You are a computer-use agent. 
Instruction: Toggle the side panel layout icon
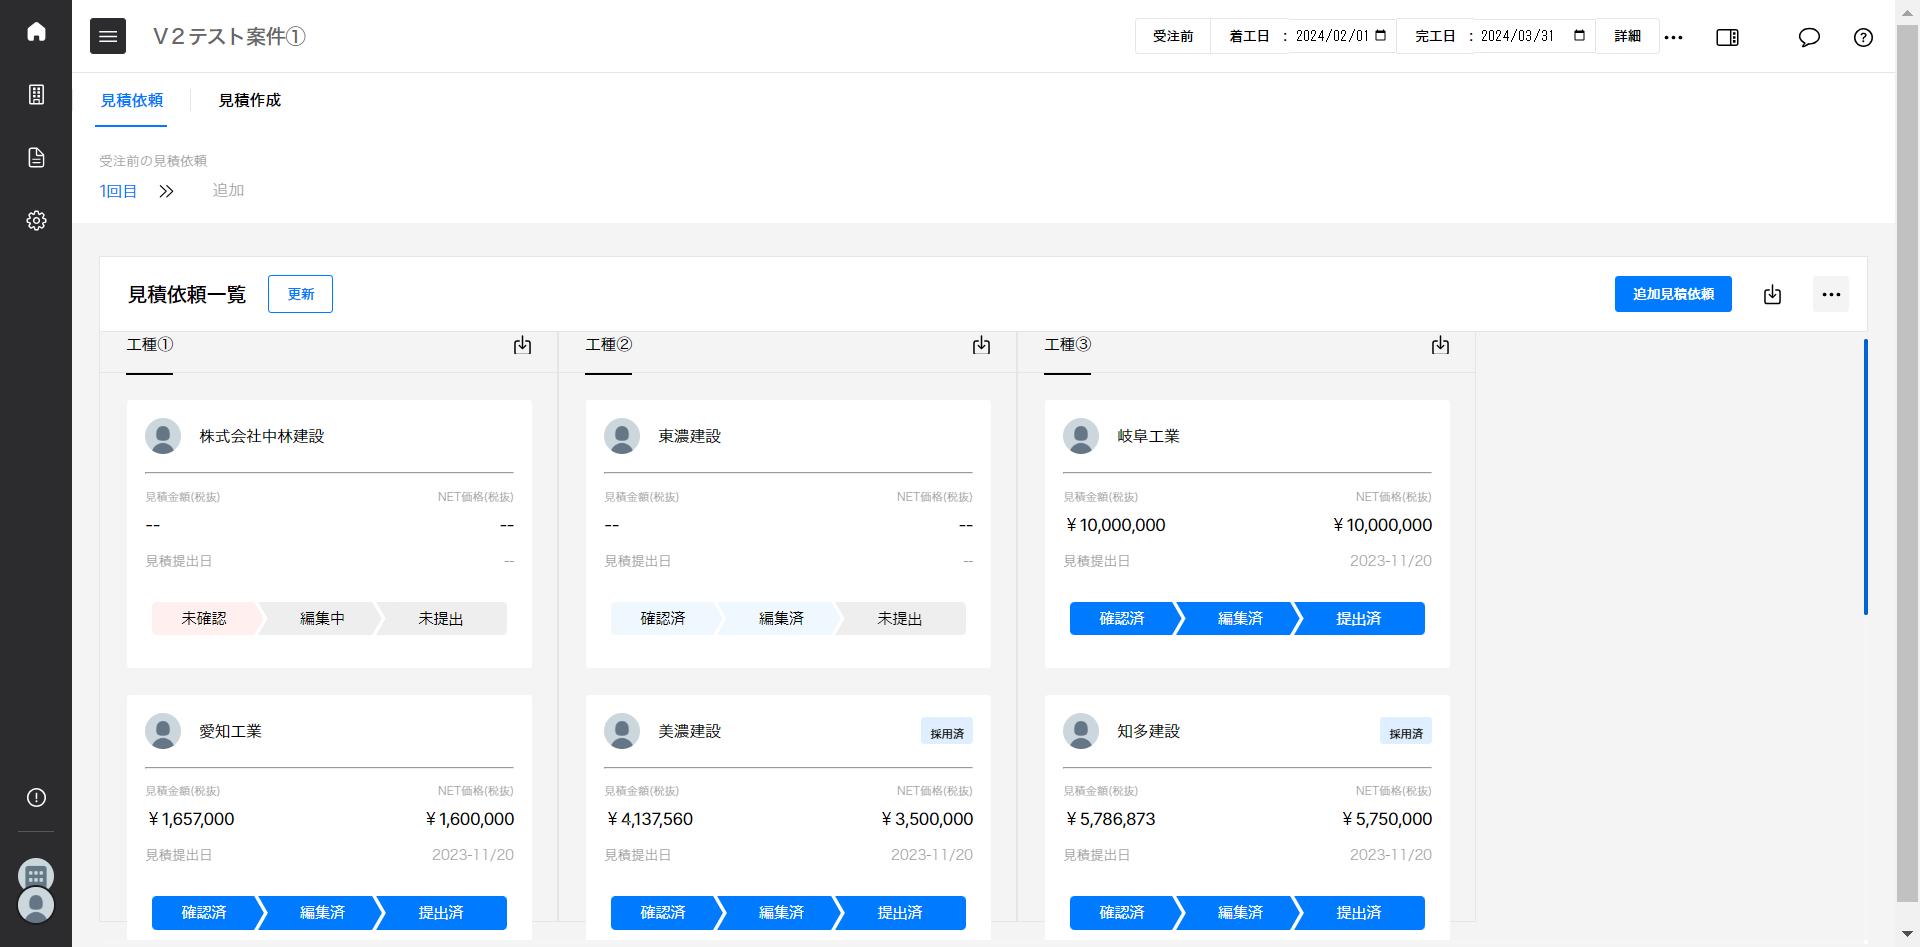[1727, 38]
